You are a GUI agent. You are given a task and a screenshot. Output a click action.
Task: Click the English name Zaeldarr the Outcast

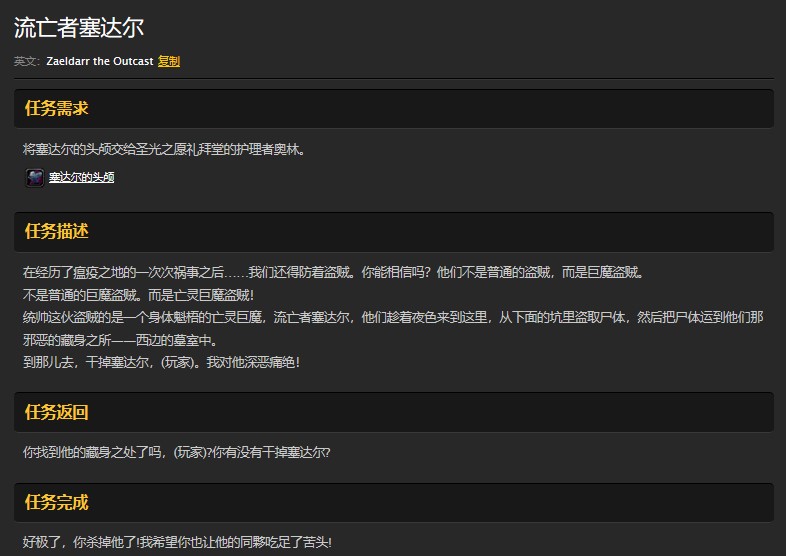(x=100, y=61)
